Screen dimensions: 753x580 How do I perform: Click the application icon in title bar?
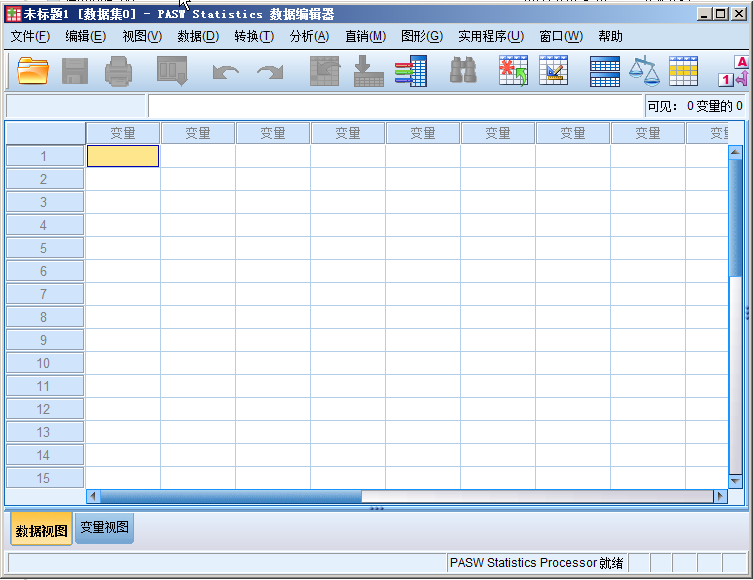tap(13, 14)
